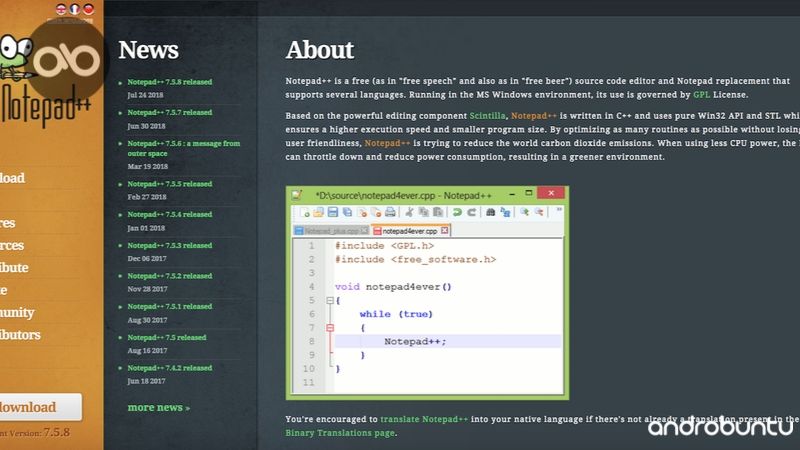Open Notepad++ 7.5.8 released news link
Image resolution: width=800 pixels, height=450 pixels.
[169, 82]
